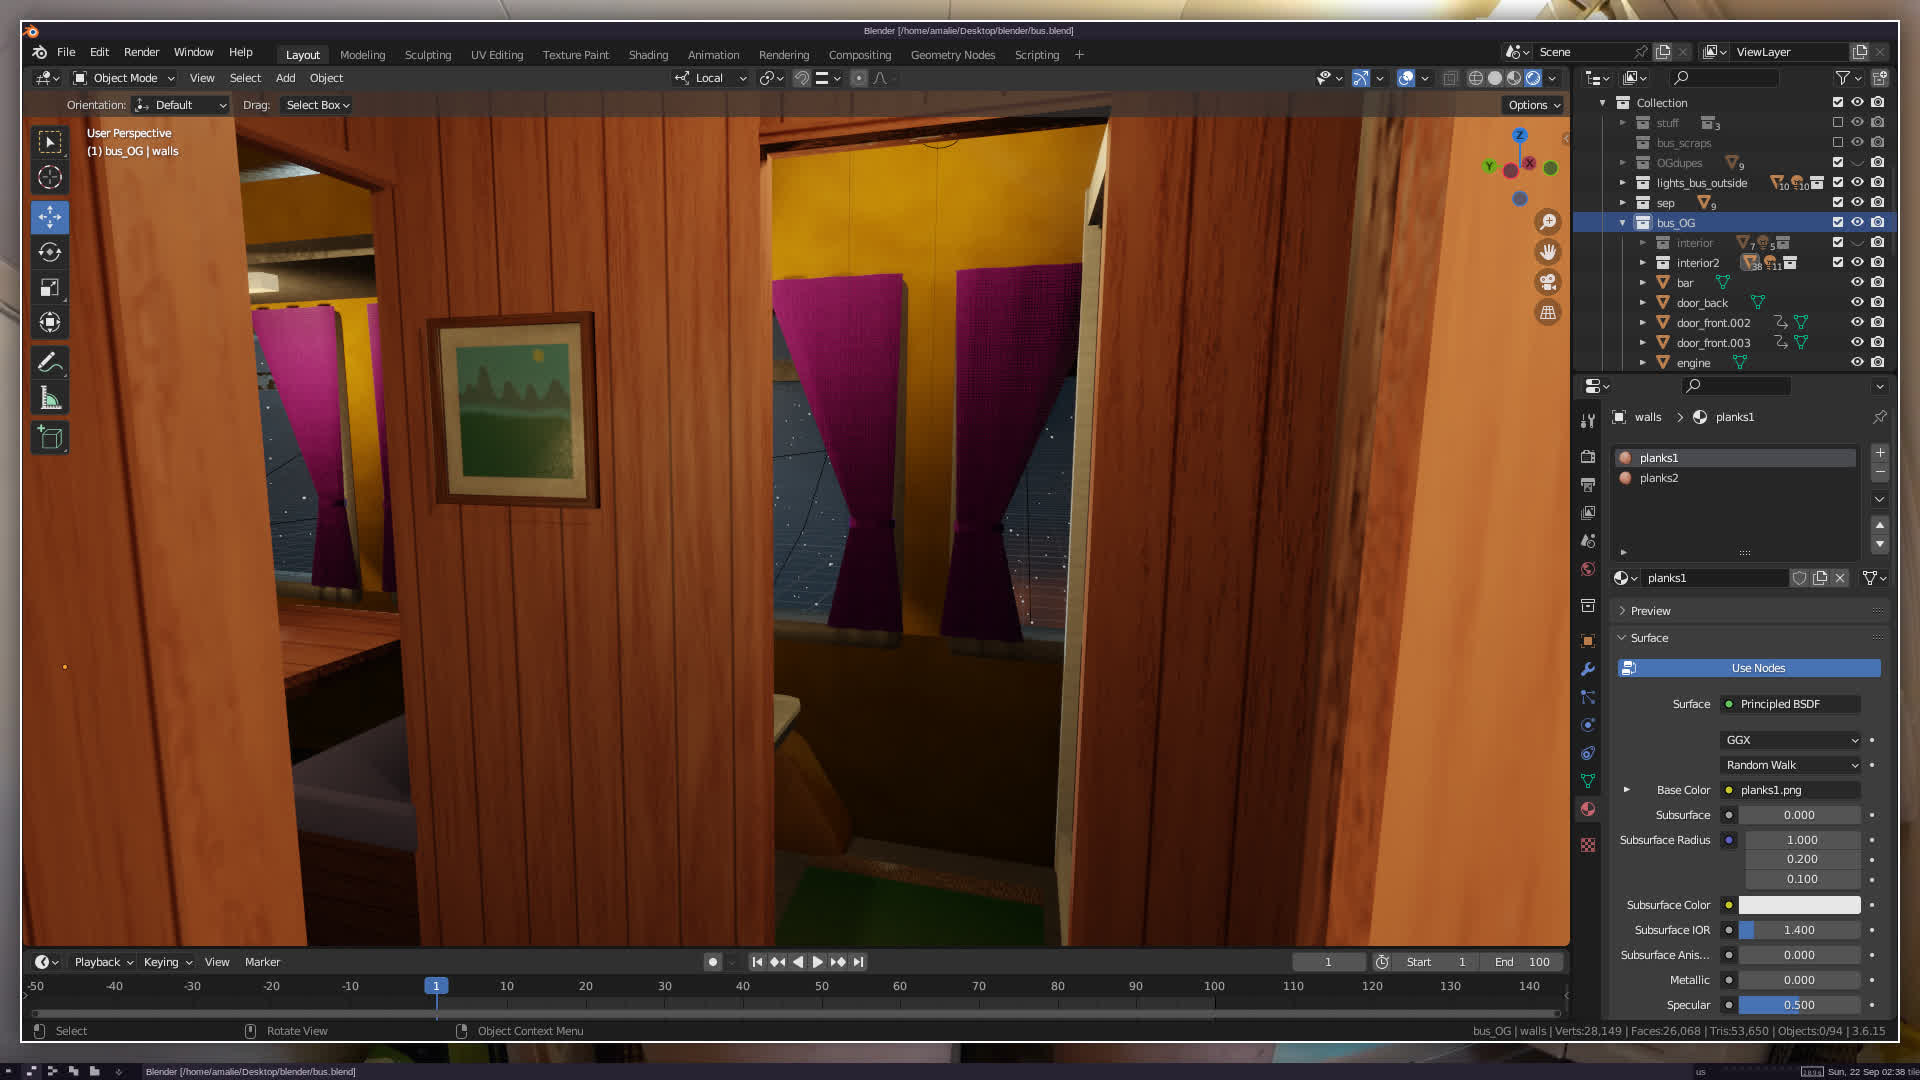Choose the Add Cube tool
Viewport: 1920px width, 1080px height.
pos(50,438)
